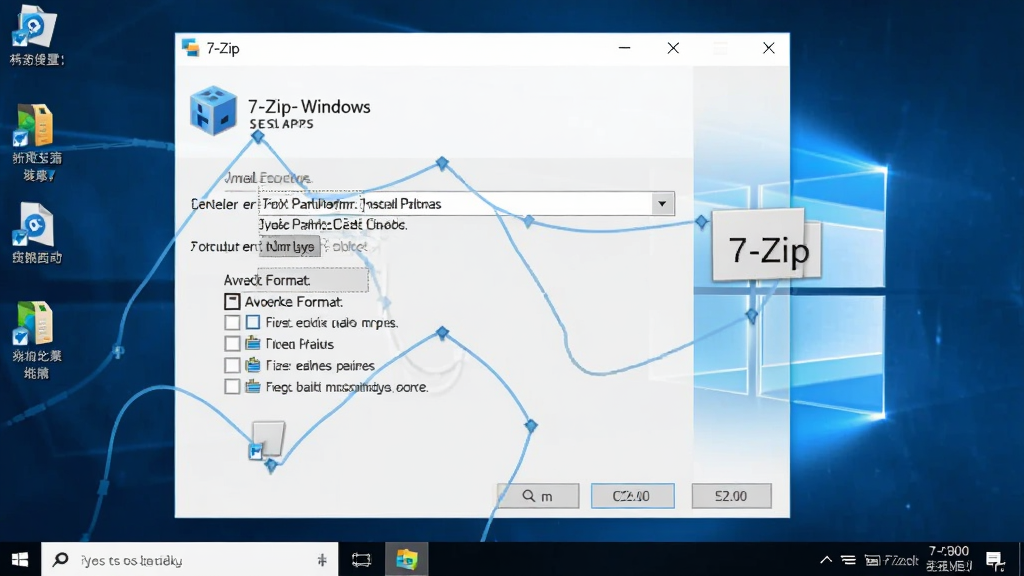Image resolution: width=1024 pixels, height=576 pixels.
Task: Click the taskbar search magnifier icon
Action: pyautogui.click(x=61, y=560)
